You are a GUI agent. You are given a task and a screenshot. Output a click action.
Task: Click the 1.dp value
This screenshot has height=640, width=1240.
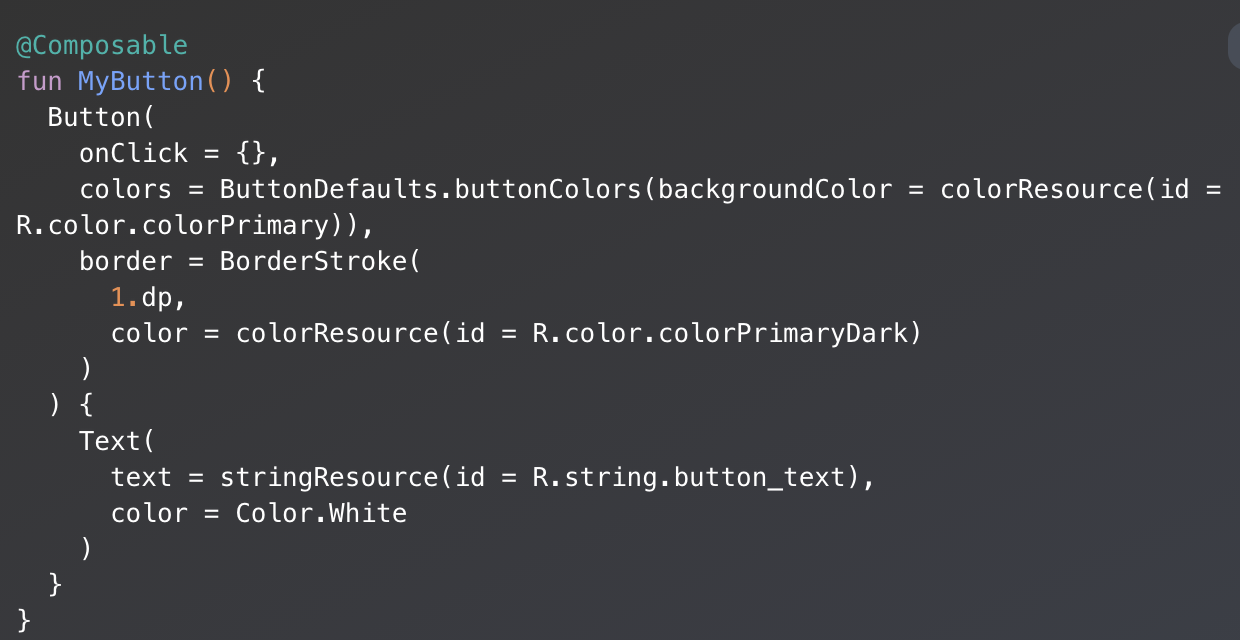point(141,297)
